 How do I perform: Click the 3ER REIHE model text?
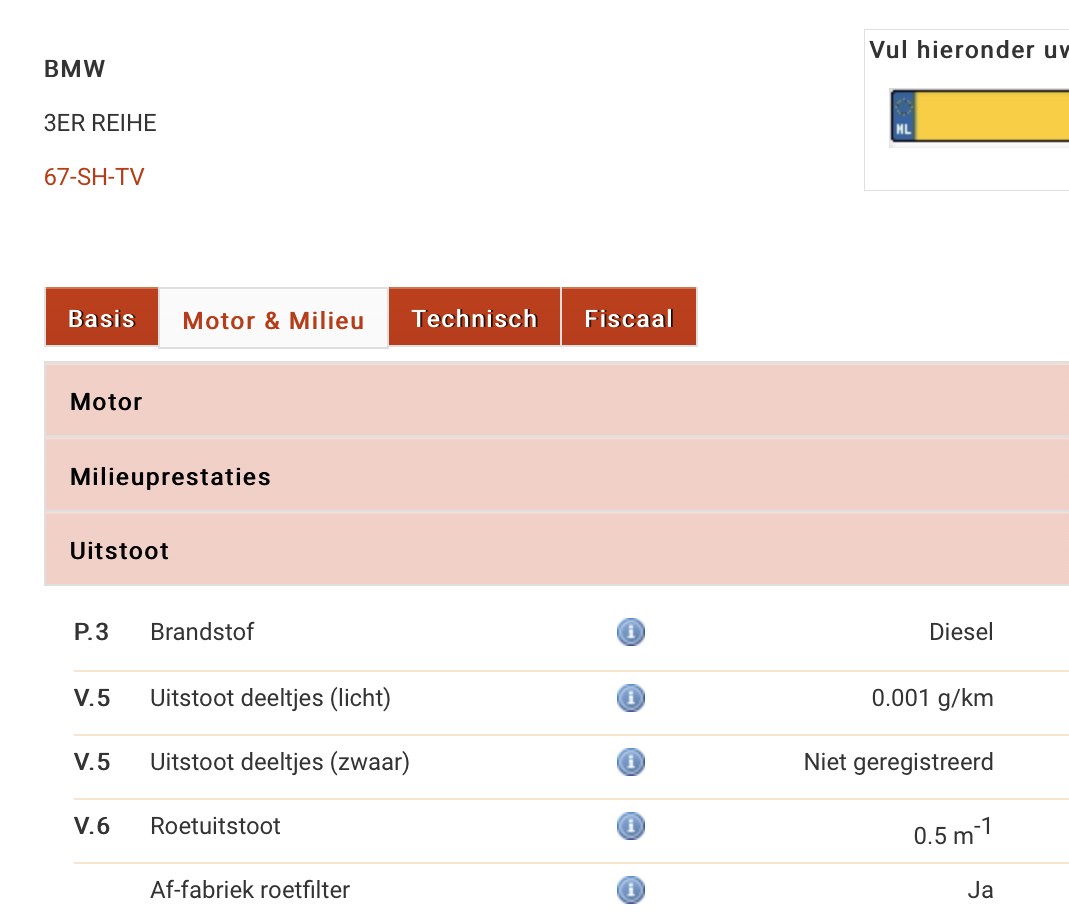(100, 123)
